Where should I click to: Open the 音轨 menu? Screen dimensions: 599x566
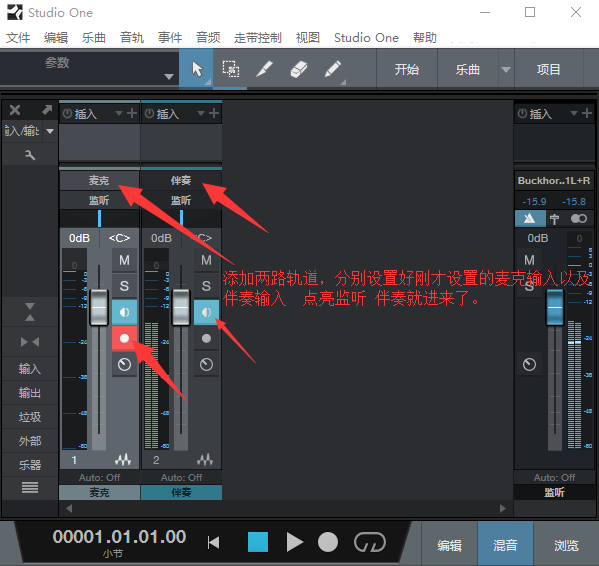pos(132,38)
